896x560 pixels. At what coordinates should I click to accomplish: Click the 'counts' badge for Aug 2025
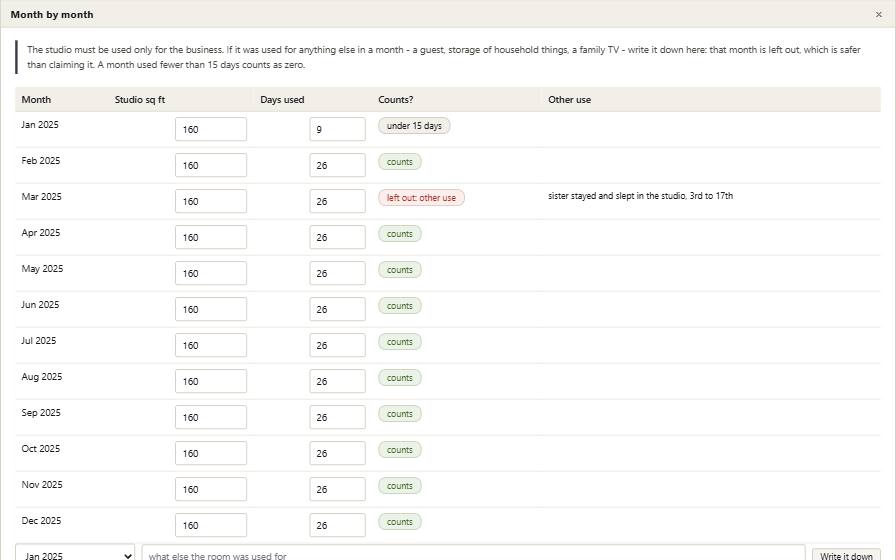pos(399,378)
